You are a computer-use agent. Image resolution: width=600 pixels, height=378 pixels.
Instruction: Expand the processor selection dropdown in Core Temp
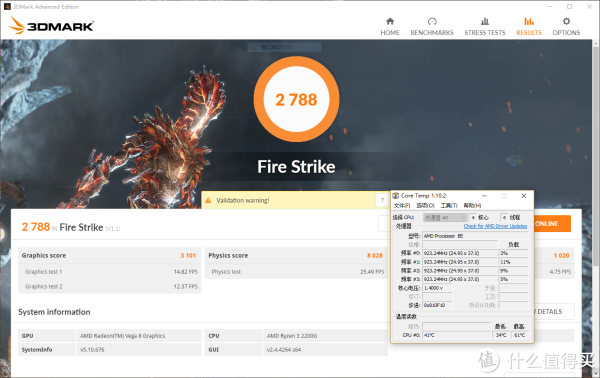445,217
